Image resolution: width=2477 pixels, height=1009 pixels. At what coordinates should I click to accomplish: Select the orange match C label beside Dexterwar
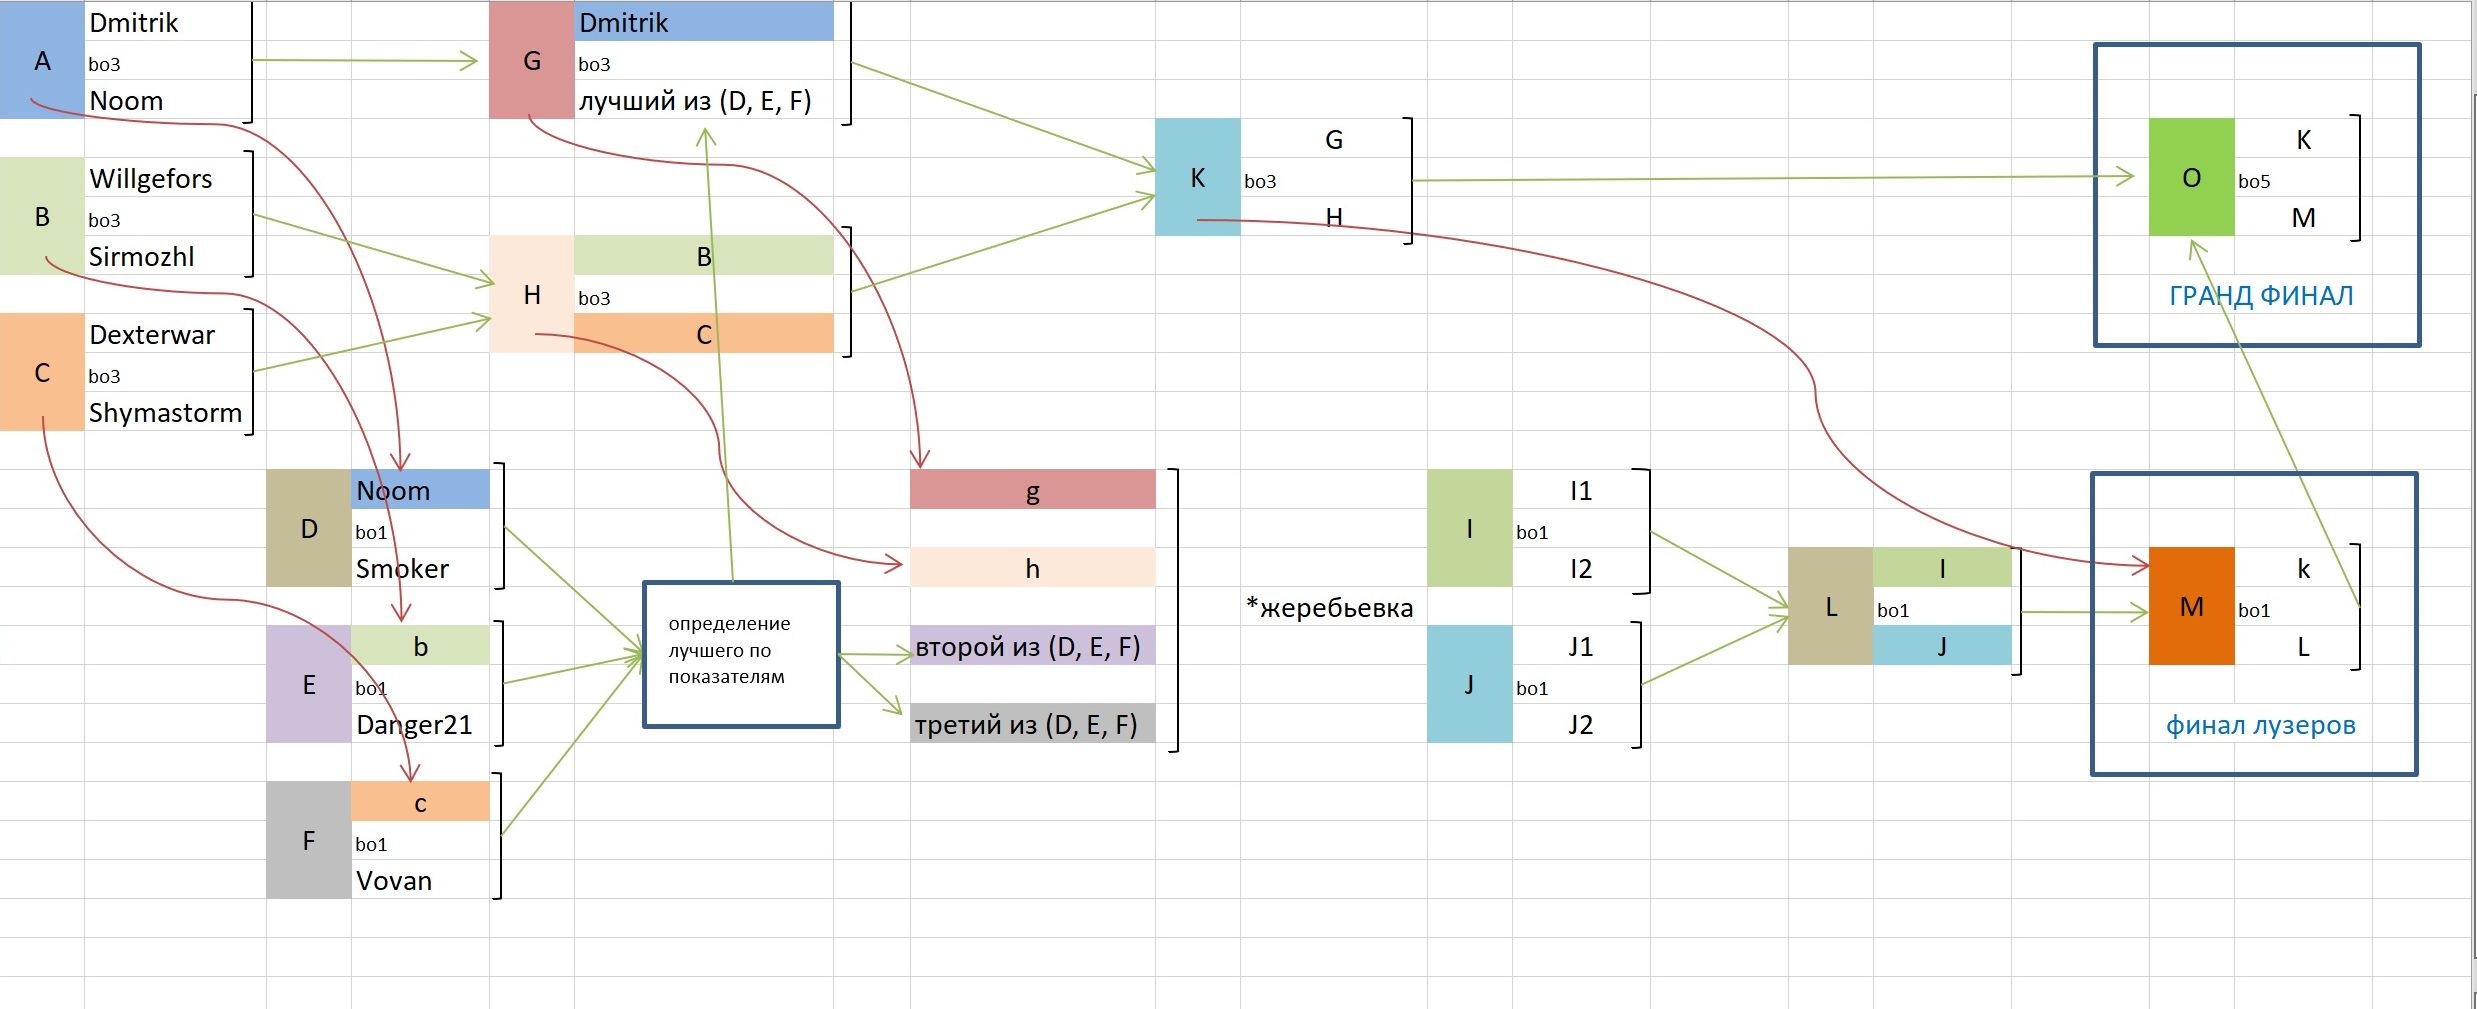42,372
